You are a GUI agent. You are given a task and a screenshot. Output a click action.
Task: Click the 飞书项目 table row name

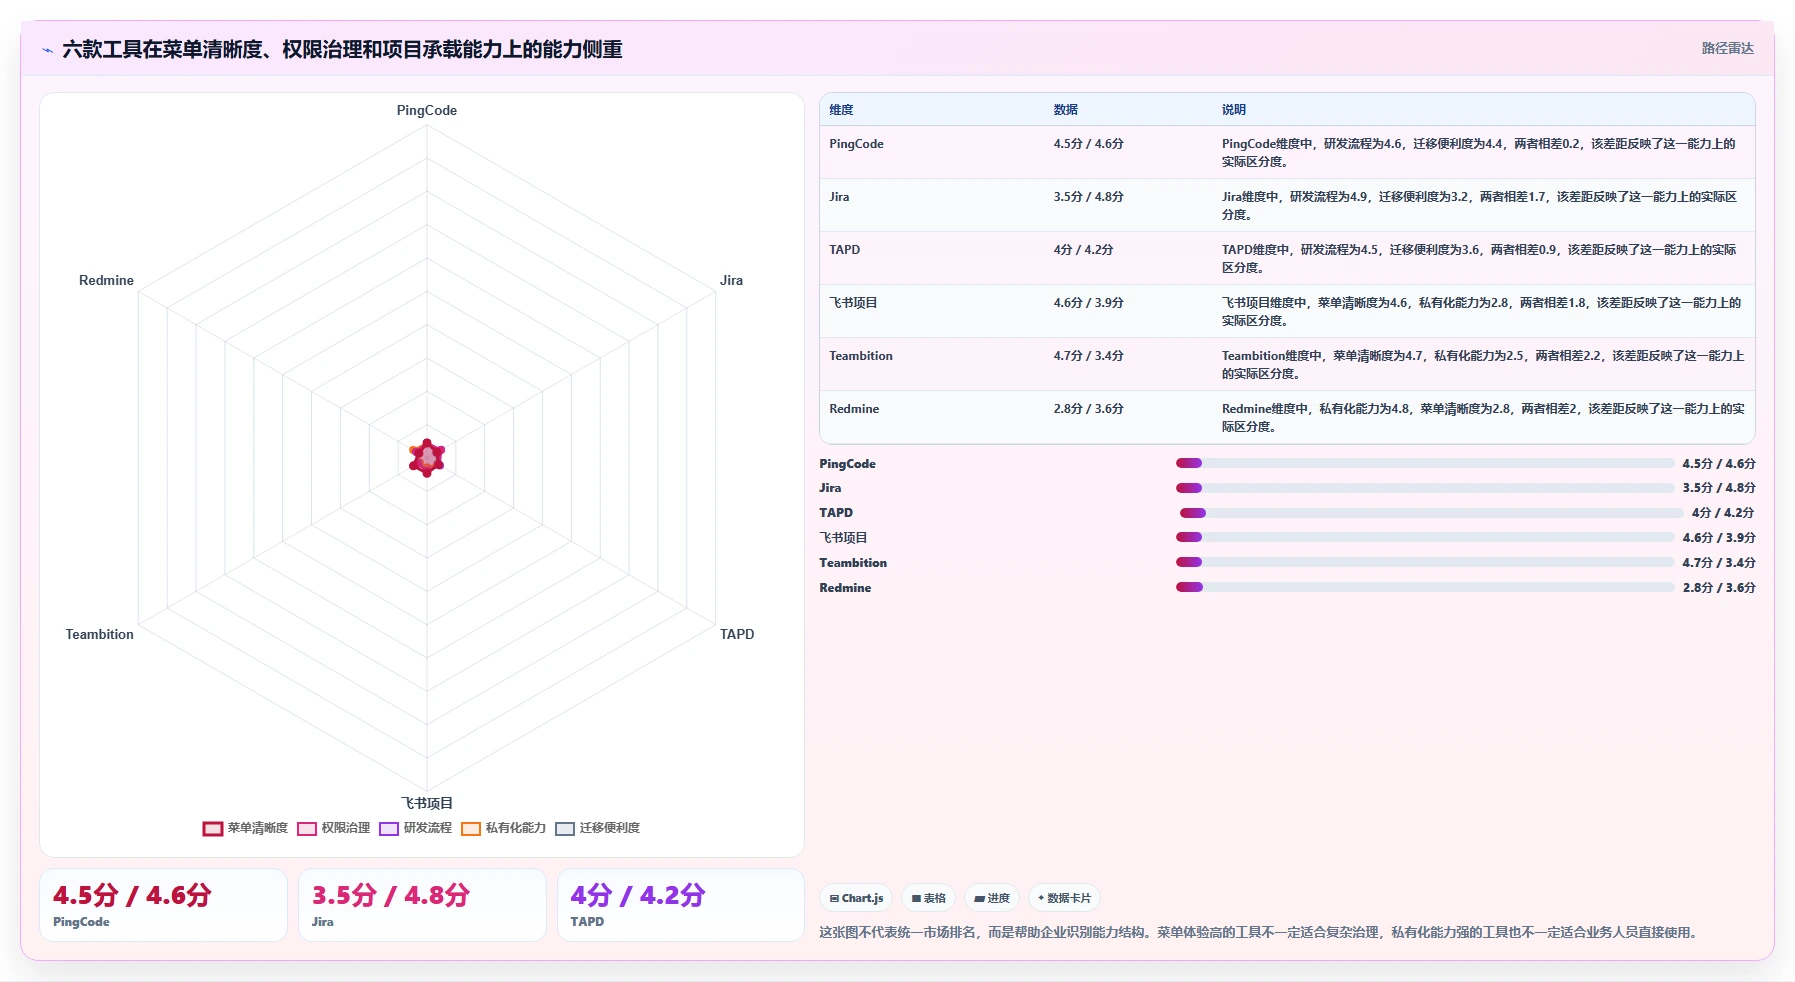pyautogui.click(x=853, y=303)
